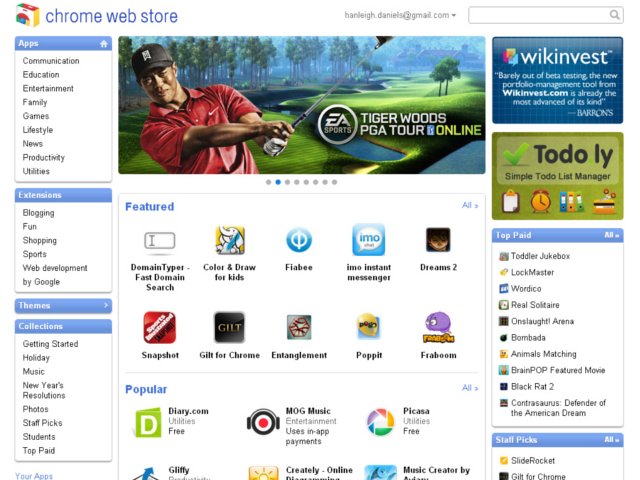Open the imo instant messenger icon
The height and width of the screenshot is (480, 640).
pyautogui.click(x=368, y=240)
